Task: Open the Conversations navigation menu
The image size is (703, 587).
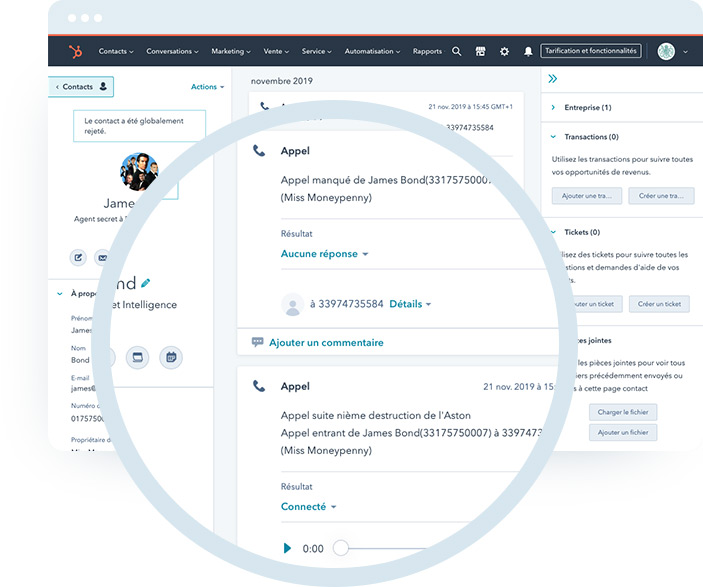Action: (172, 52)
